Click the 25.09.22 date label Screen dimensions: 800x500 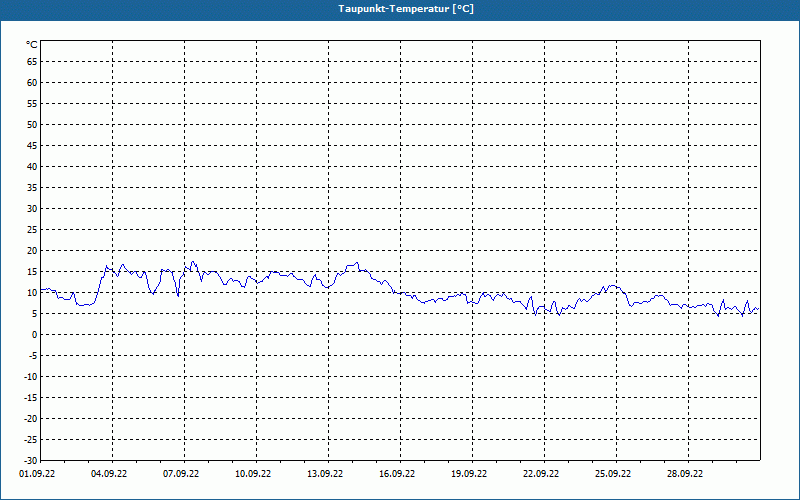[x=613, y=474]
